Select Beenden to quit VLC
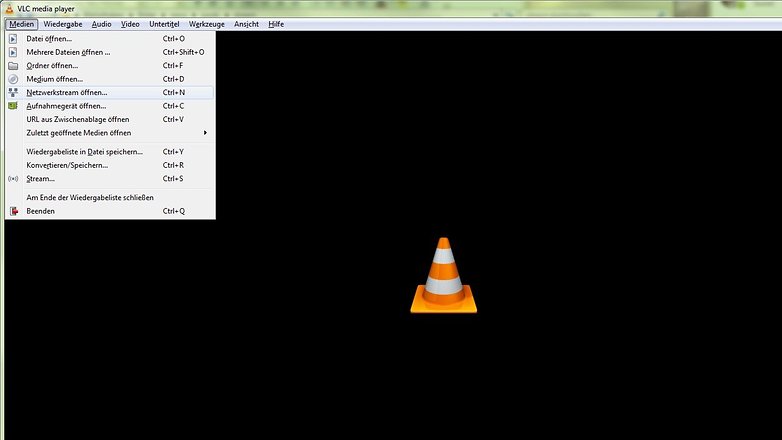This screenshot has width=782, height=440. coord(110,211)
